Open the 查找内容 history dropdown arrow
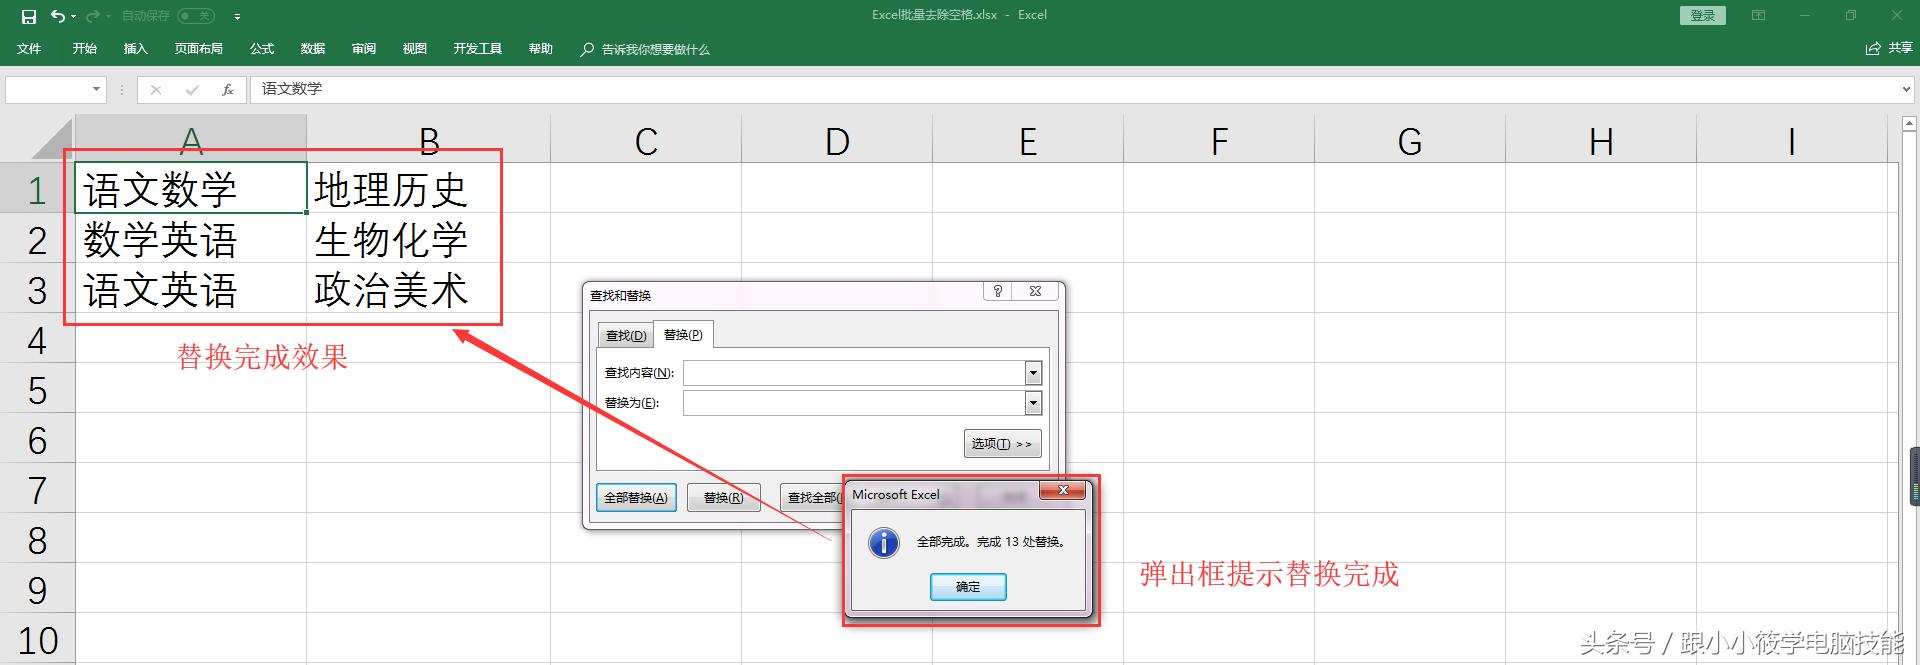Image resolution: width=1920 pixels, height=665 pixels. click(x=1034, y=373)
